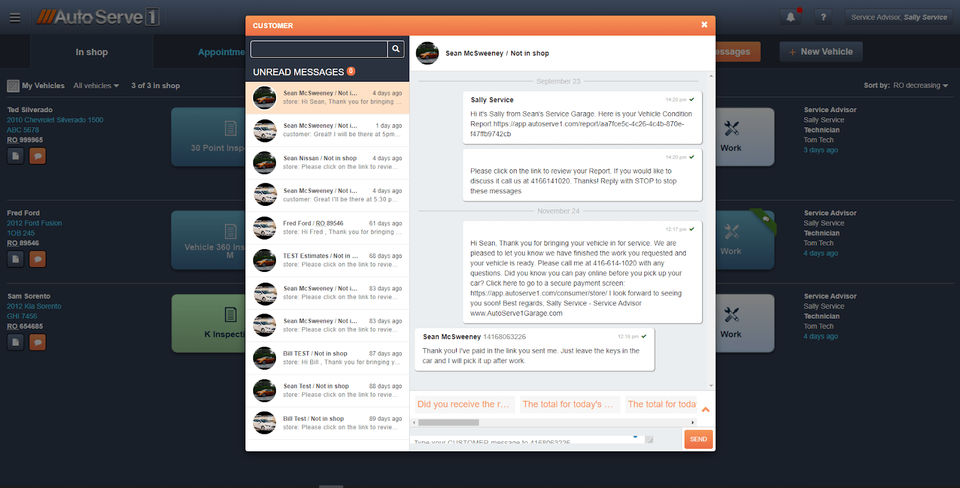Viewport: 960px width, 488px height.
Task: Click the orange Messages tab button
Action: [738, 51]
